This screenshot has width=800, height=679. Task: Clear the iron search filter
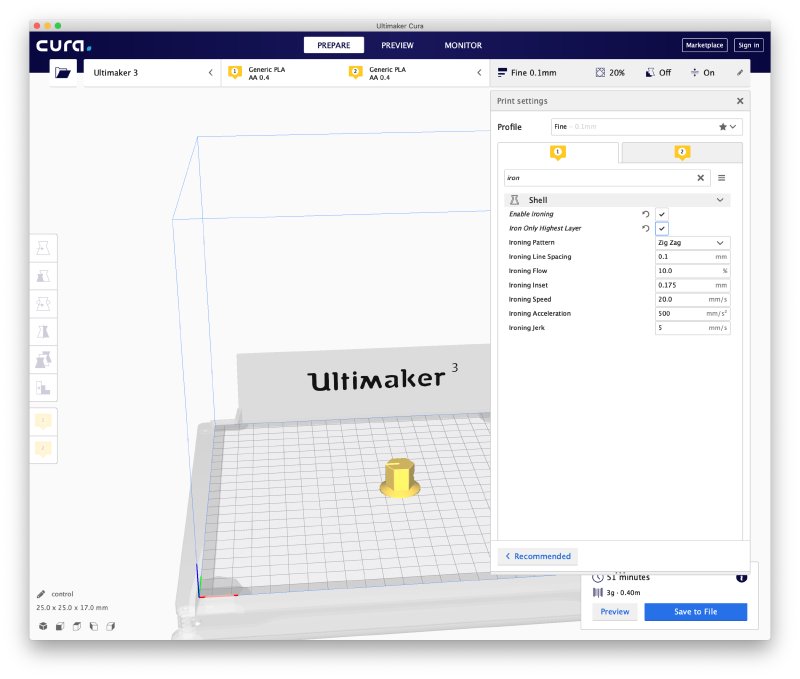[701, 178]
